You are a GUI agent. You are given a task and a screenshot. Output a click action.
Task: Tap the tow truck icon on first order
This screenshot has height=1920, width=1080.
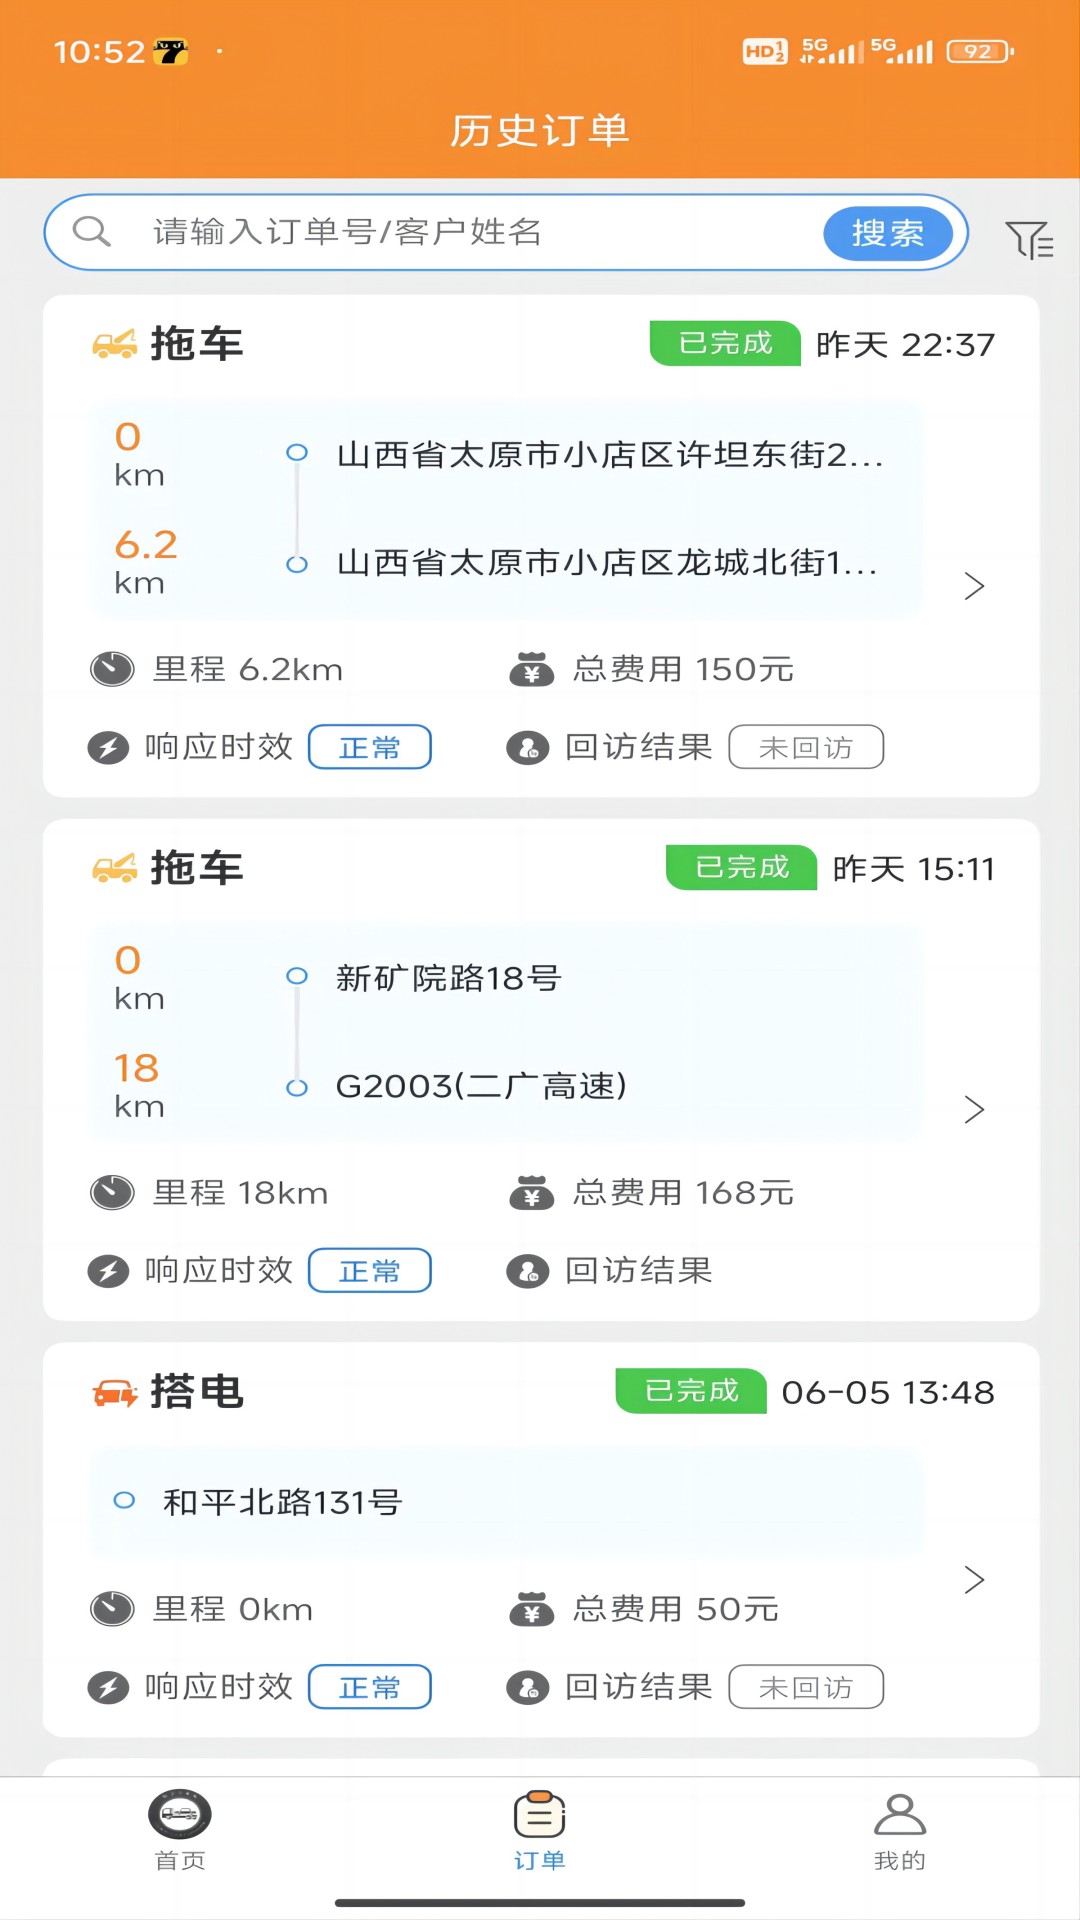tap(114, 344)
